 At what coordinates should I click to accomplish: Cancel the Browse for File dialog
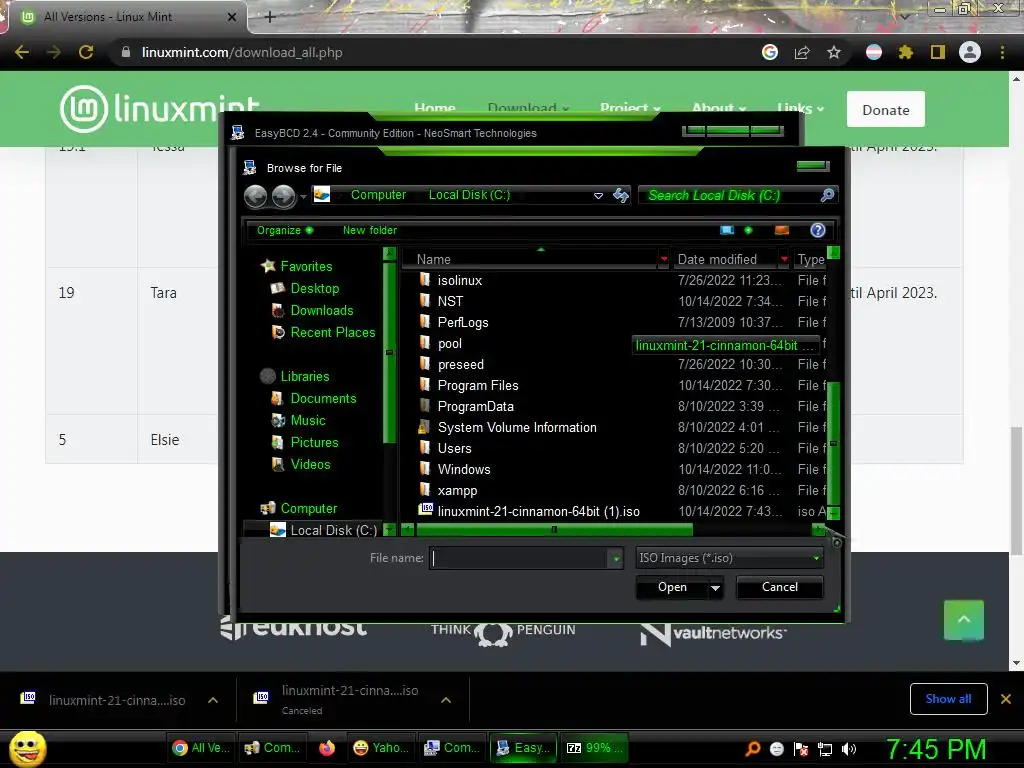[x=780, y=587]
